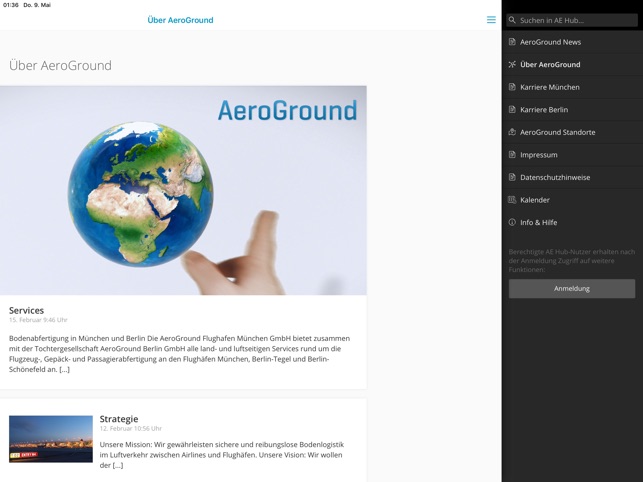This screenshot has height=482, width=643.
Task: Click the Strategie airport thumbnail
Action: click(51, 439)
